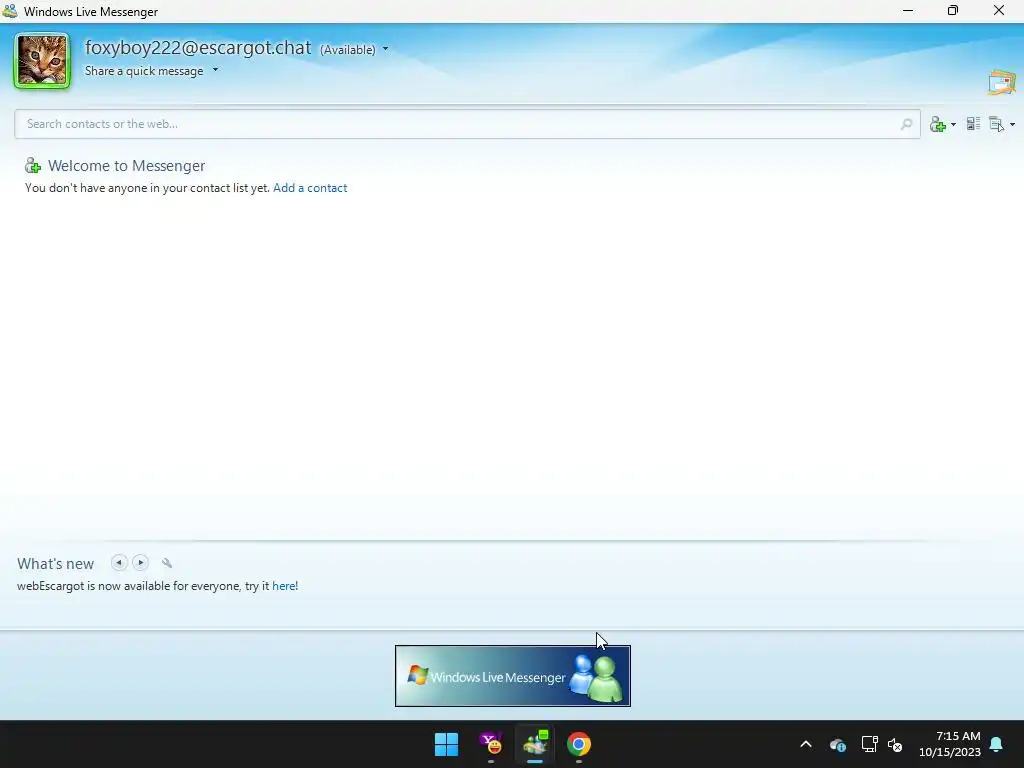The image size is (1024, 768).
Task: Close the Windows Live Messenger window
Action: (999, 10)
